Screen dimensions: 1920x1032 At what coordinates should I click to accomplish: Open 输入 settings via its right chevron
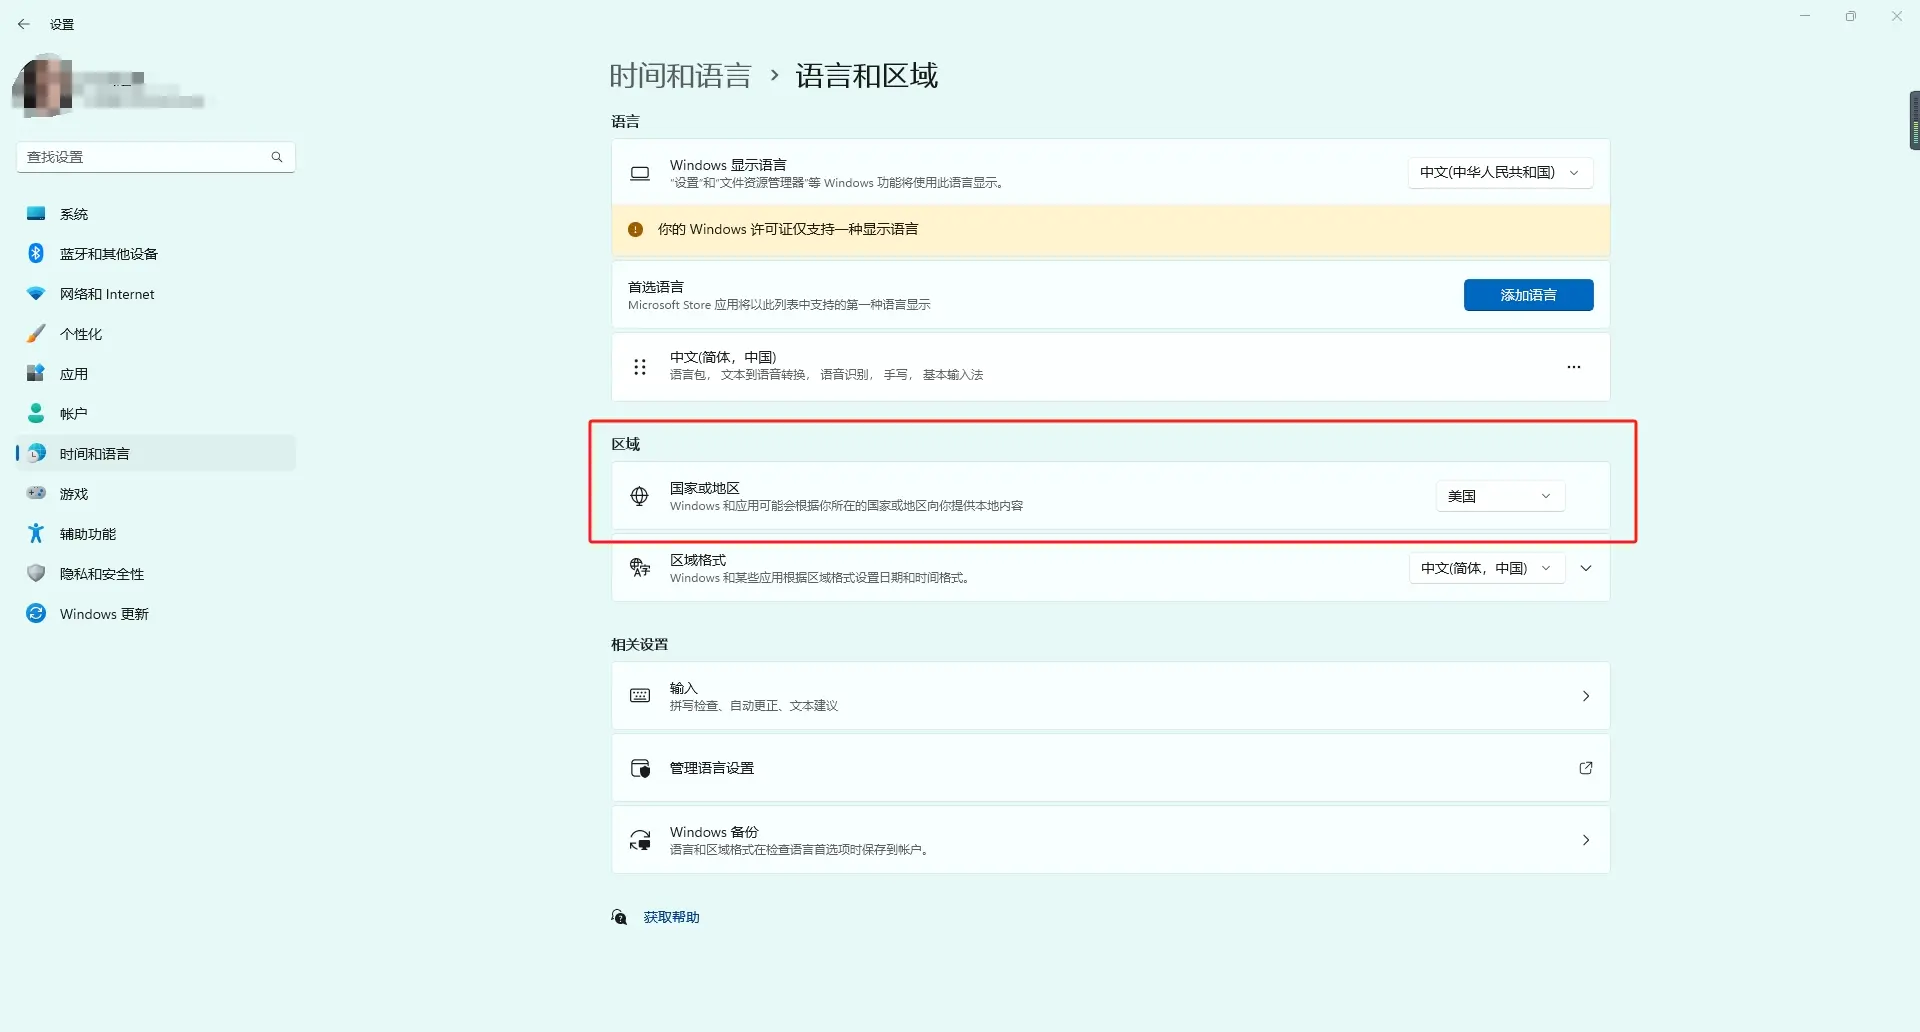pyautogui.click(x=1586, y=695)
